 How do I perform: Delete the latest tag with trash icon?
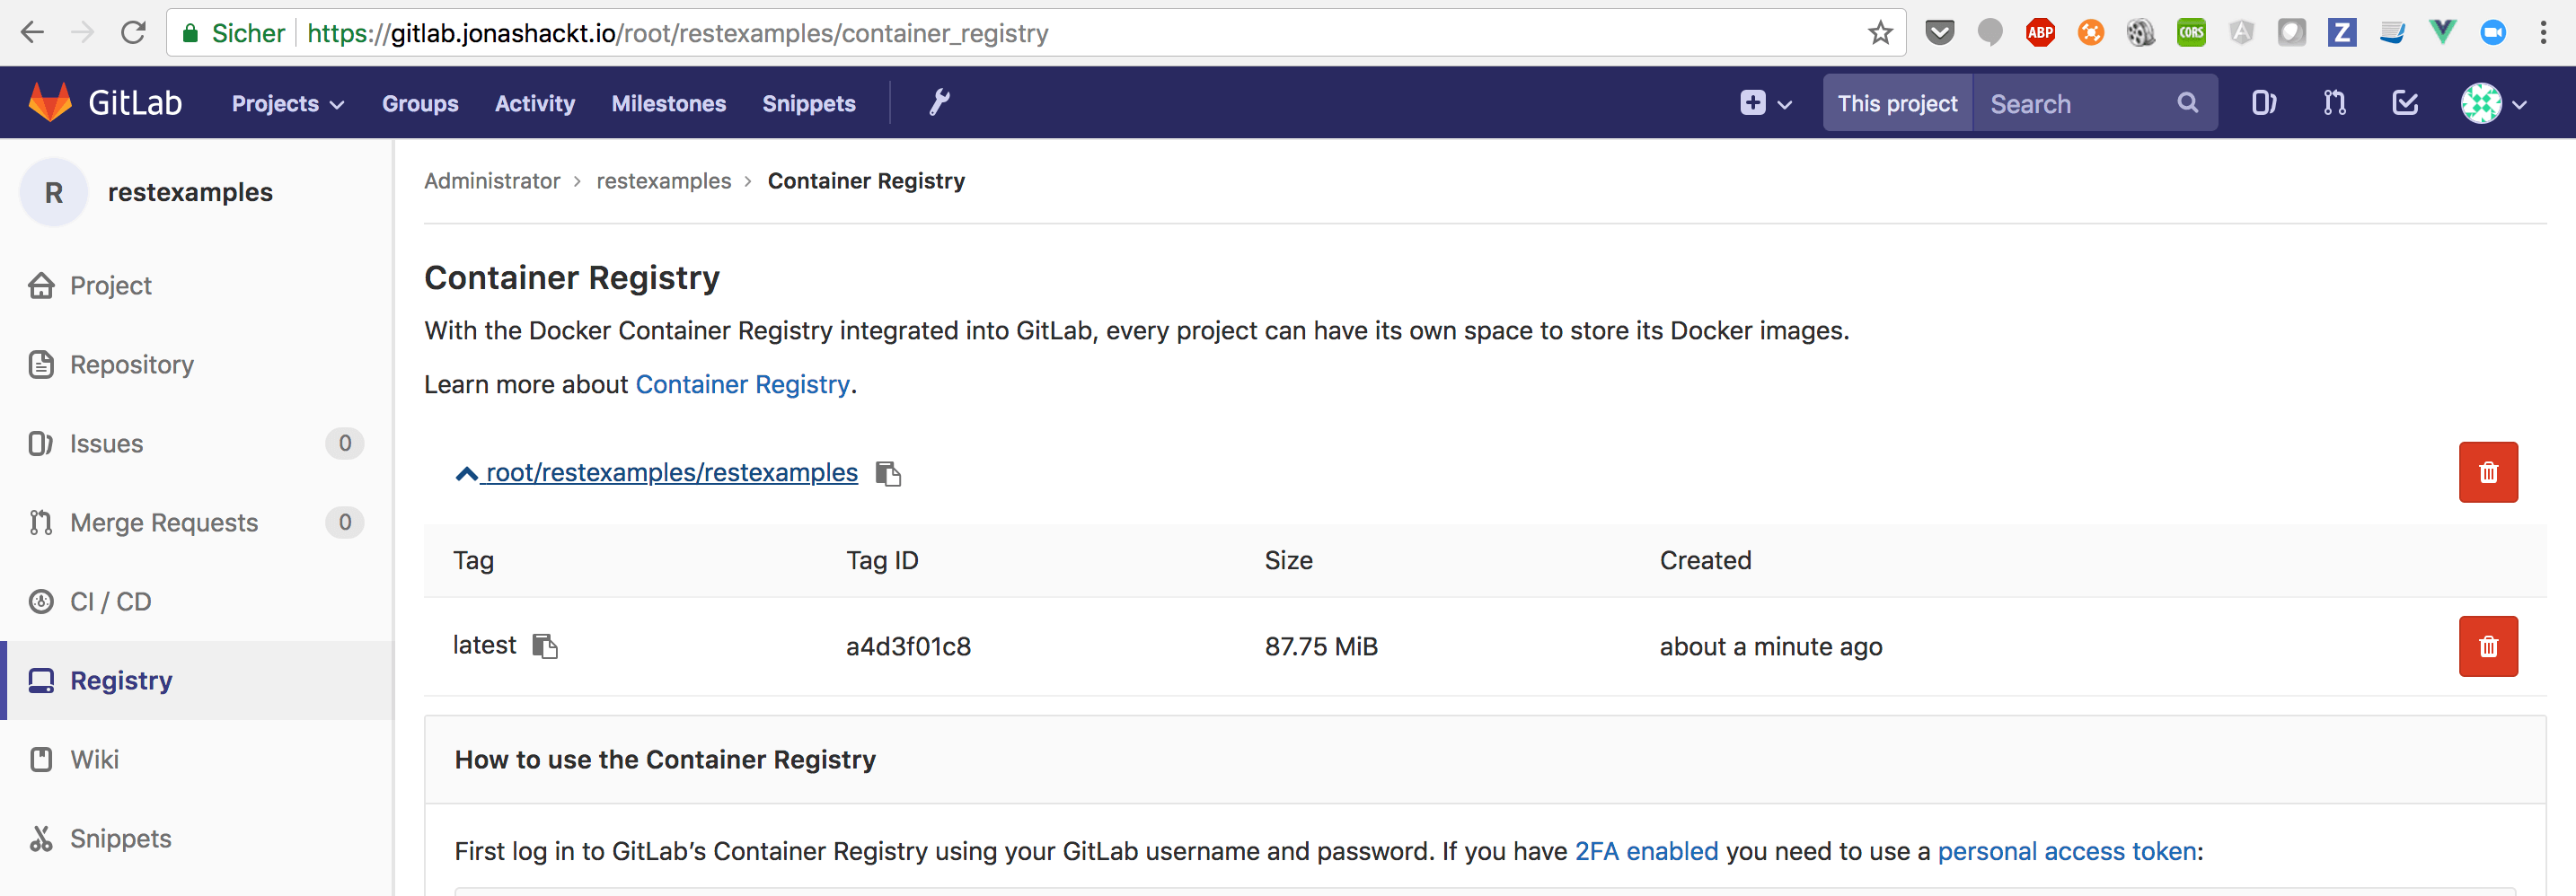[2487, 647]
